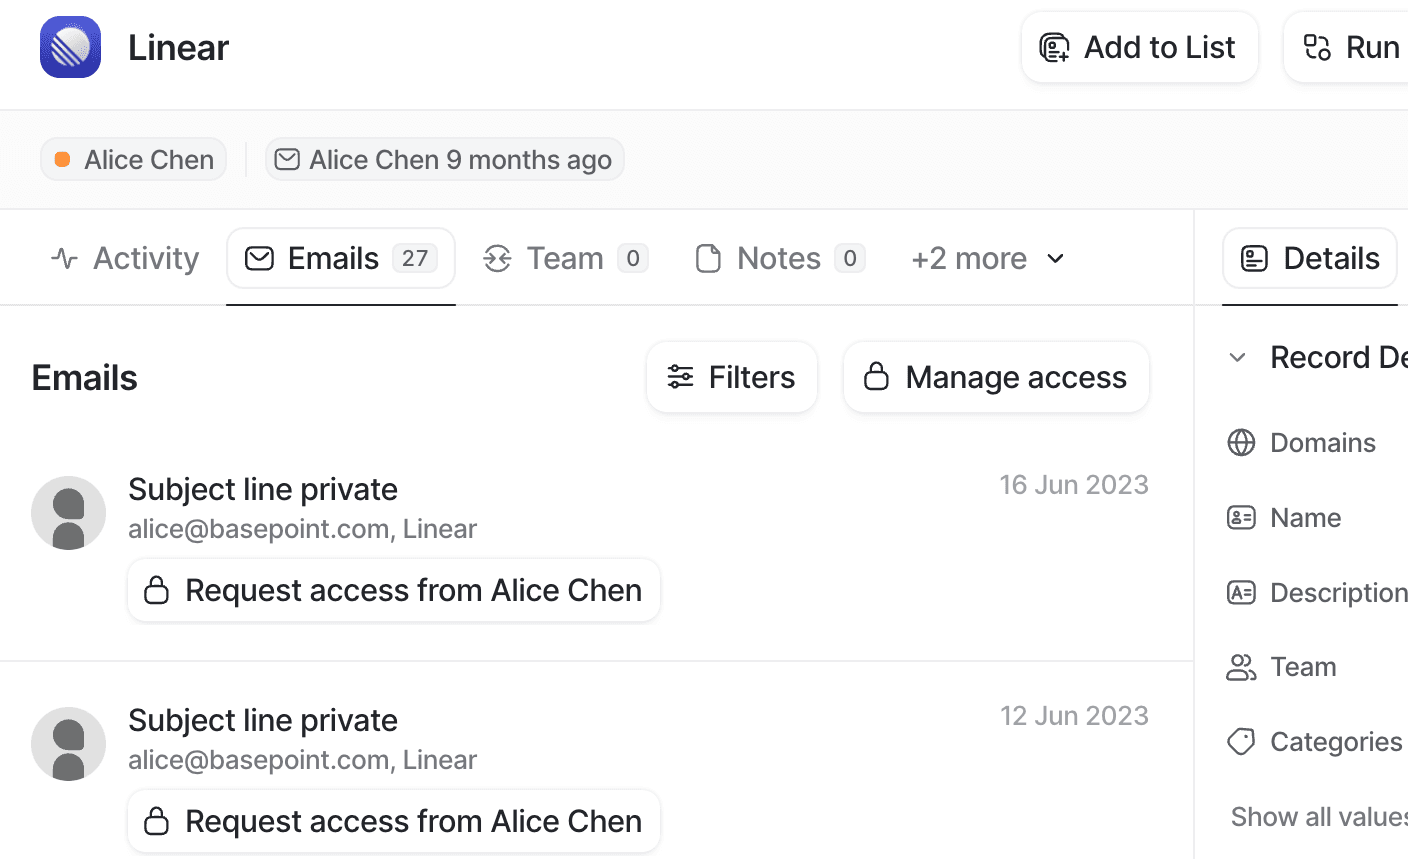Click the Alice Chen owner chip
This screenshot has height=859, width=1408.
(x=133, y=160)
